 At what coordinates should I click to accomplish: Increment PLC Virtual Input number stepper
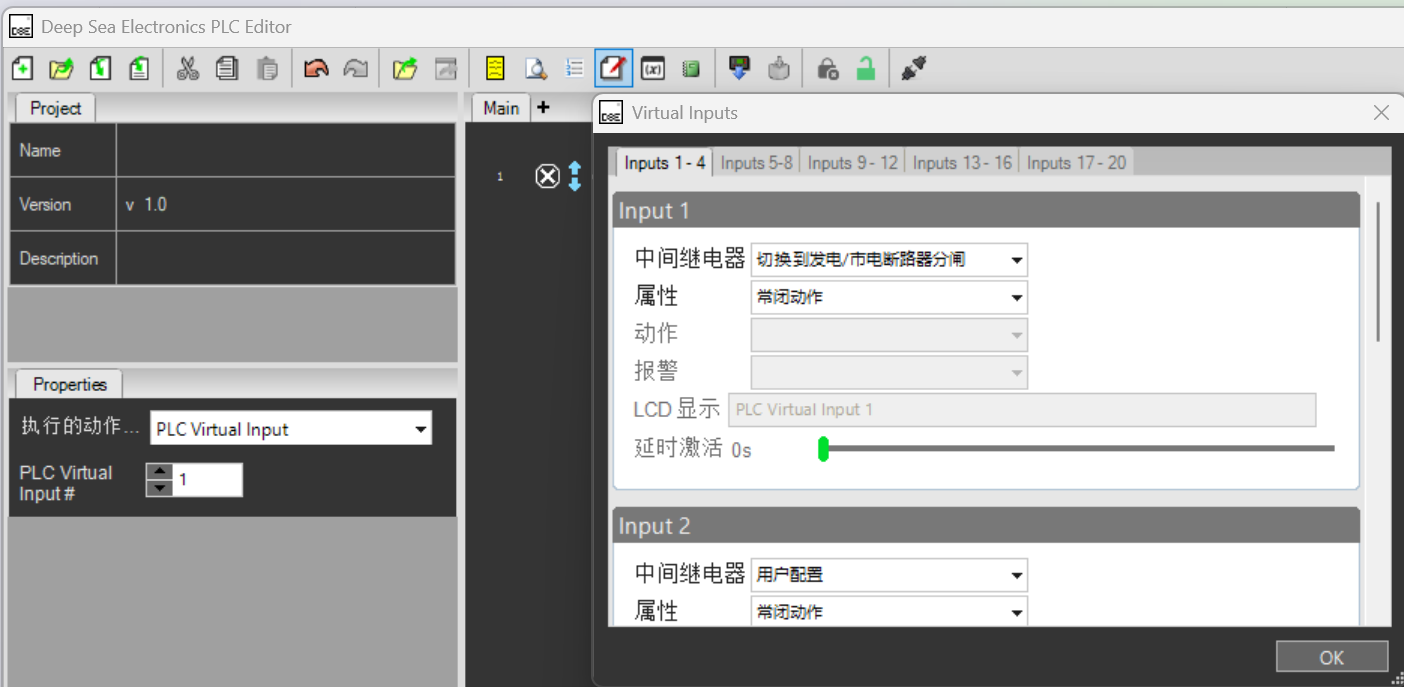click(159, 471)
